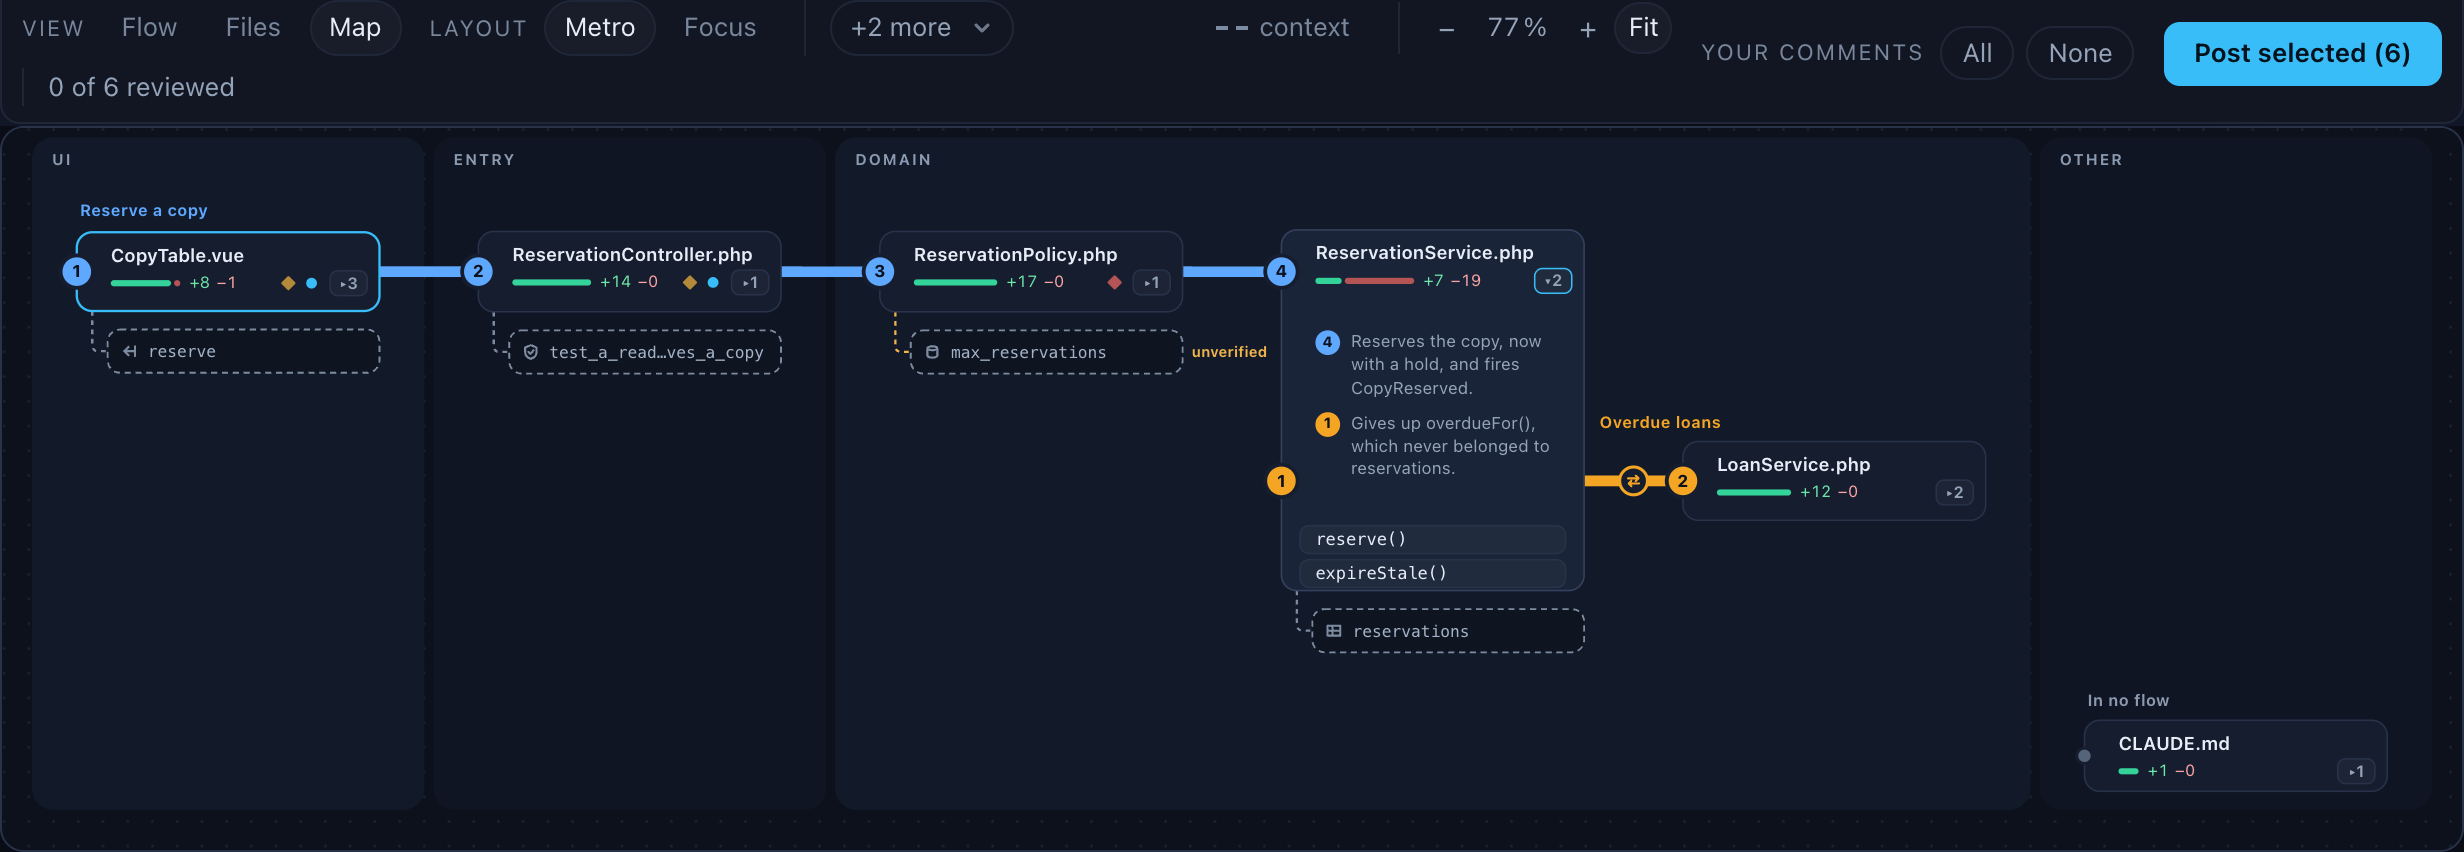2464x852 pixels.
Task: Open ReservationController.php node
Action: (x=629, y=271)
